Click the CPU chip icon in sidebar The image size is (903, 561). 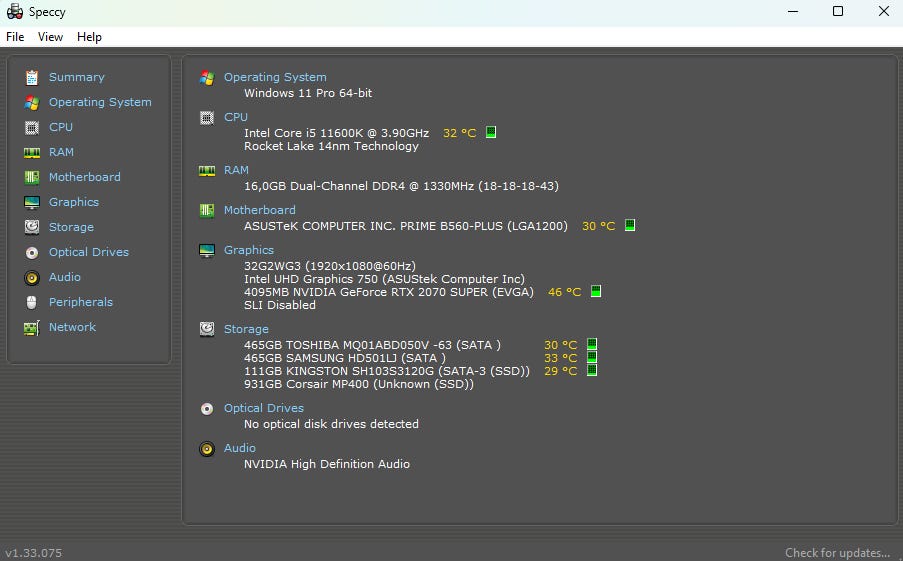(x=32, y=127)
